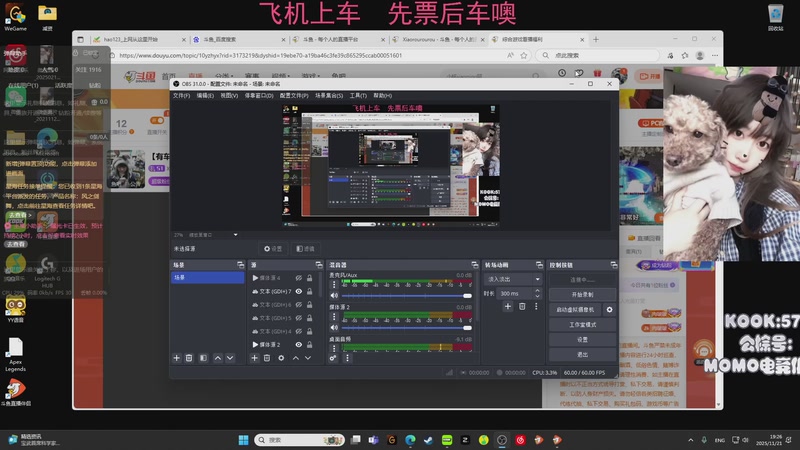Mute the 麦克风/Aux speaker icon
The width and height of the screenshot is (800, 450).
tap(334, 295)
